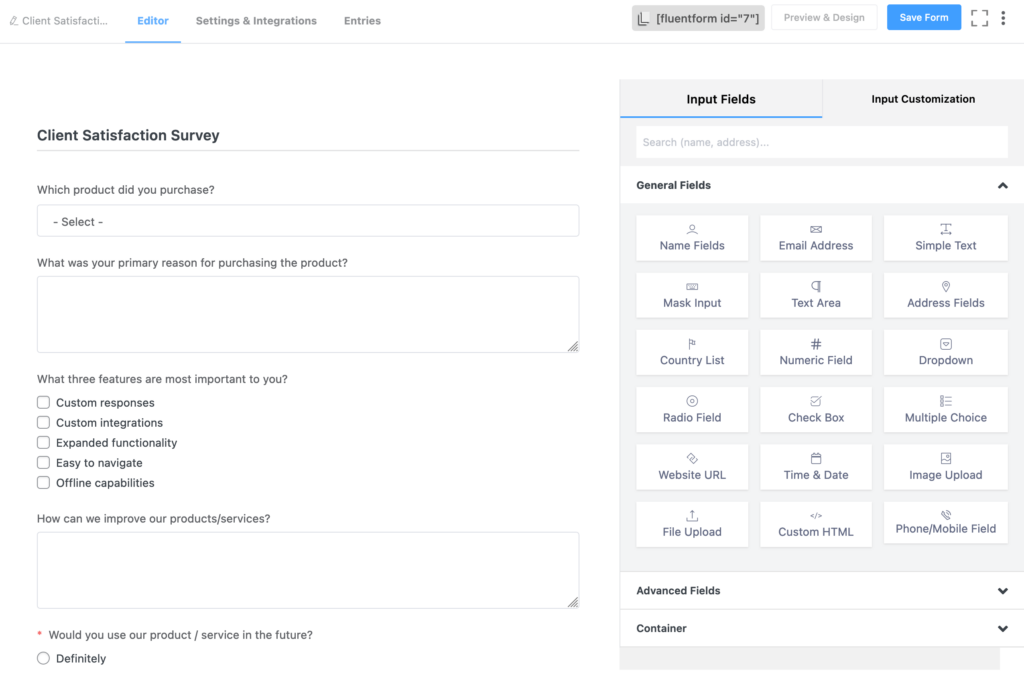Viewport: 1024px width, 699px height.
Task: Enter fullscreen editor mode
Action: coord(978,18)
